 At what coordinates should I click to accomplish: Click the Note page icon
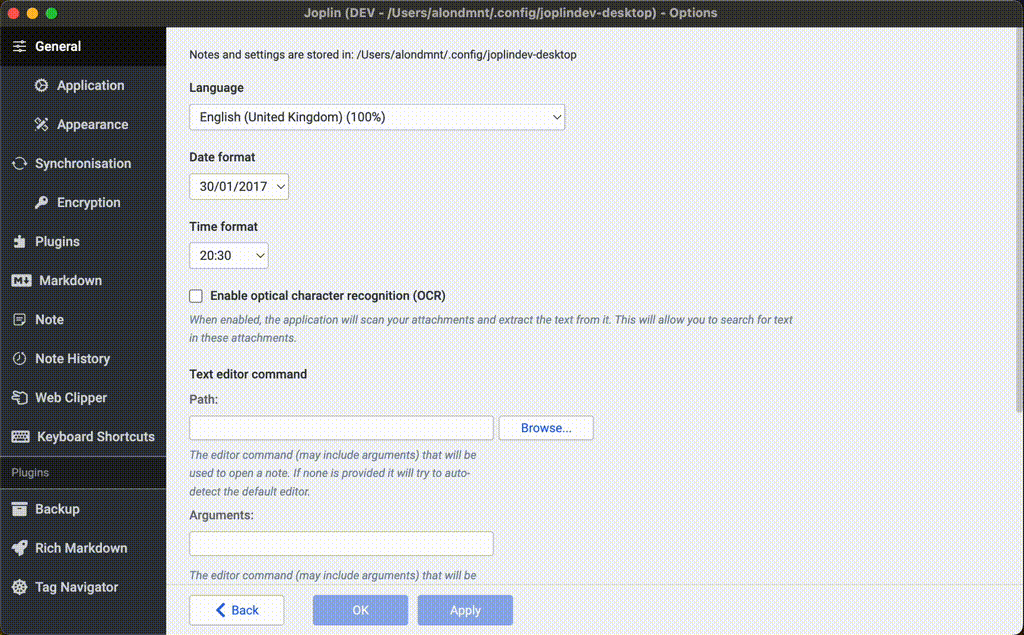click(x=20, y=319)
